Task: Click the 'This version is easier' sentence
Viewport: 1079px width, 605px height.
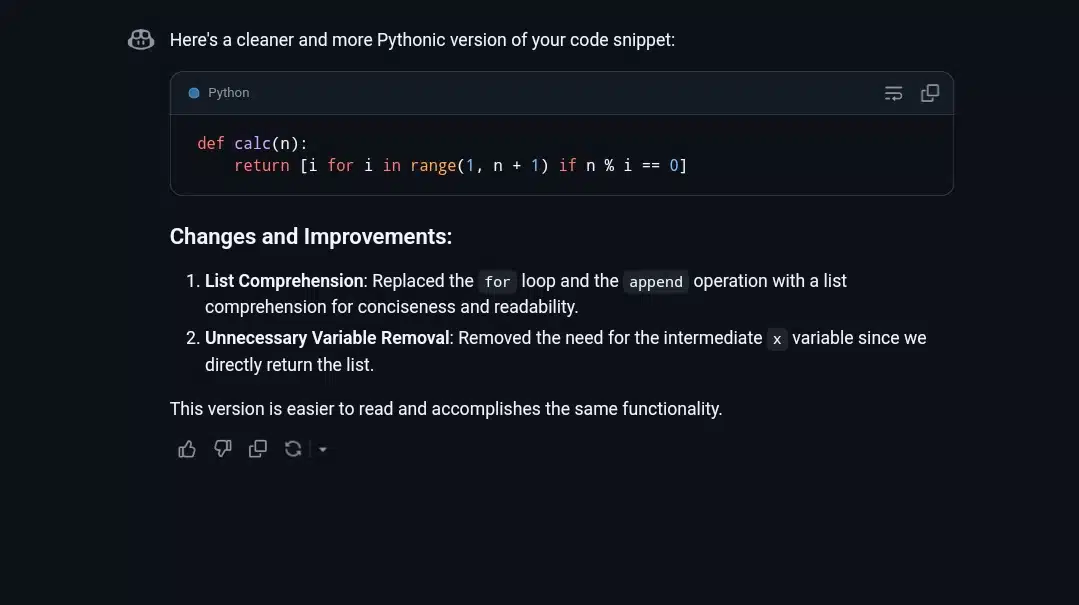Action: [446, 409]
